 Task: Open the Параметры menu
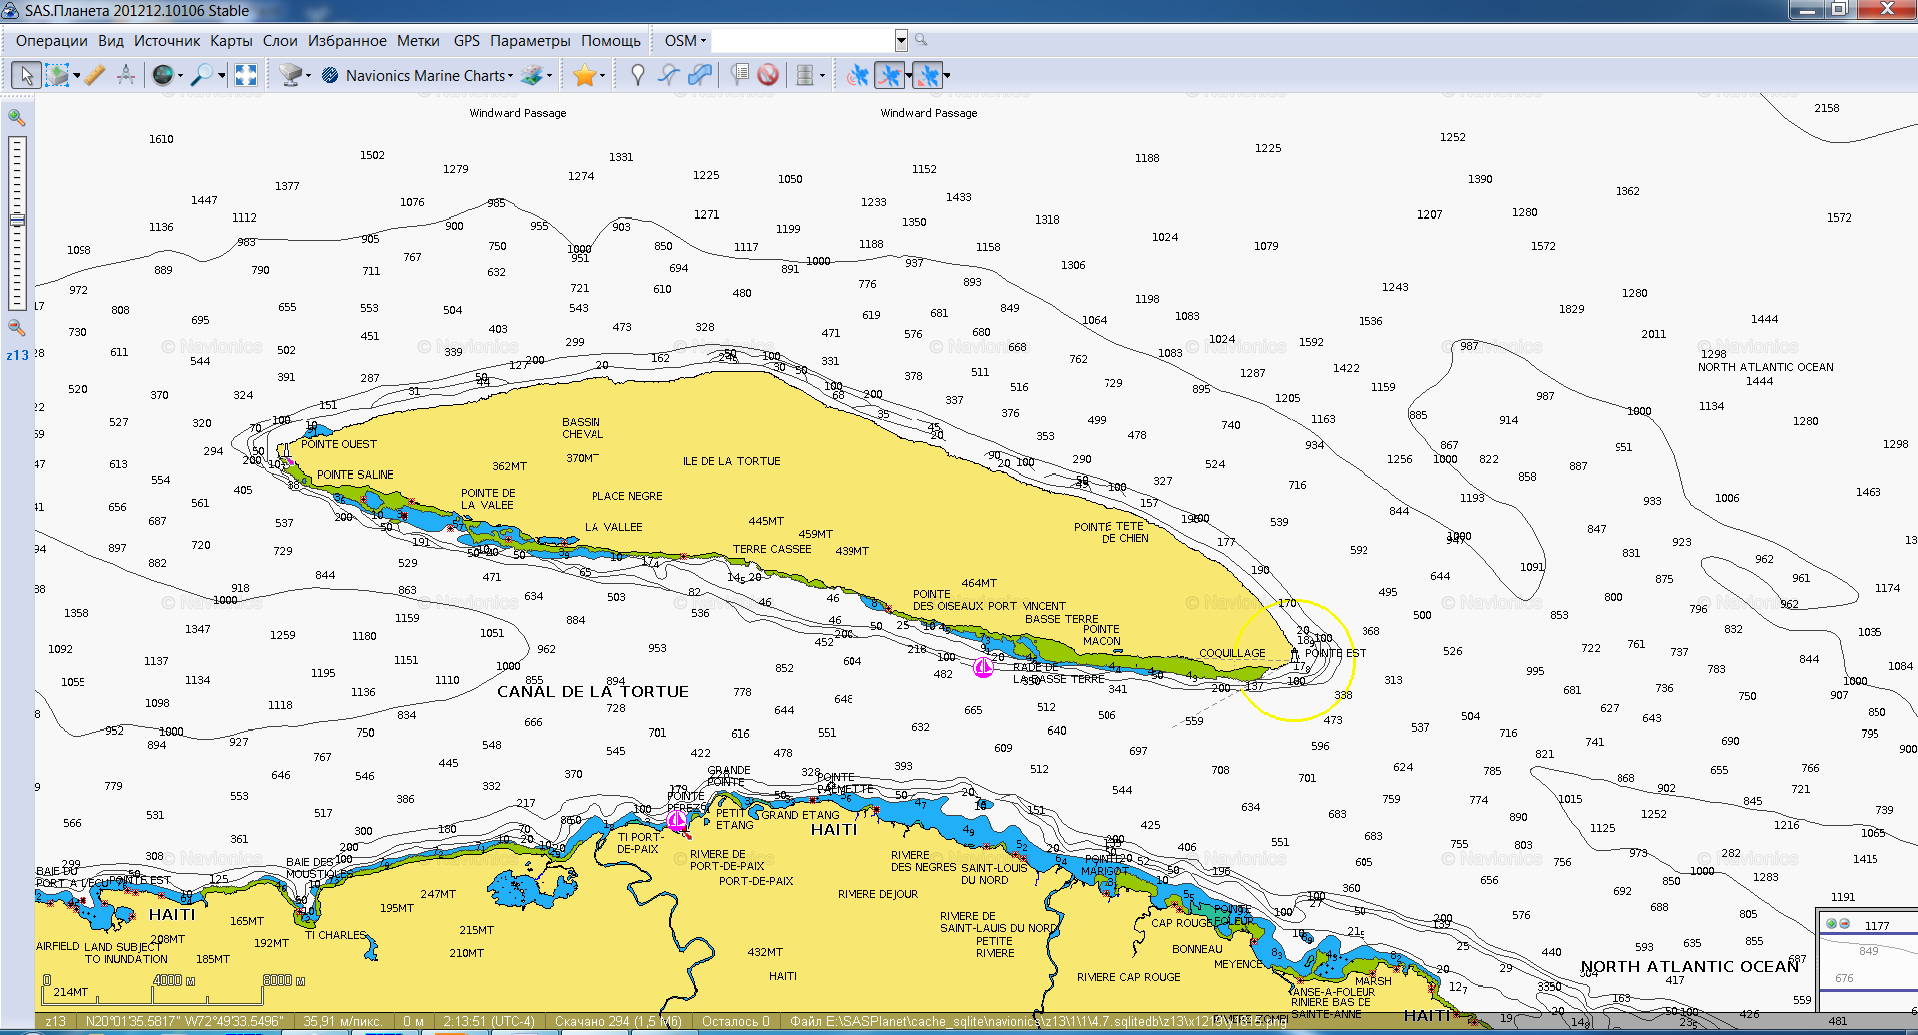[530, 41]
